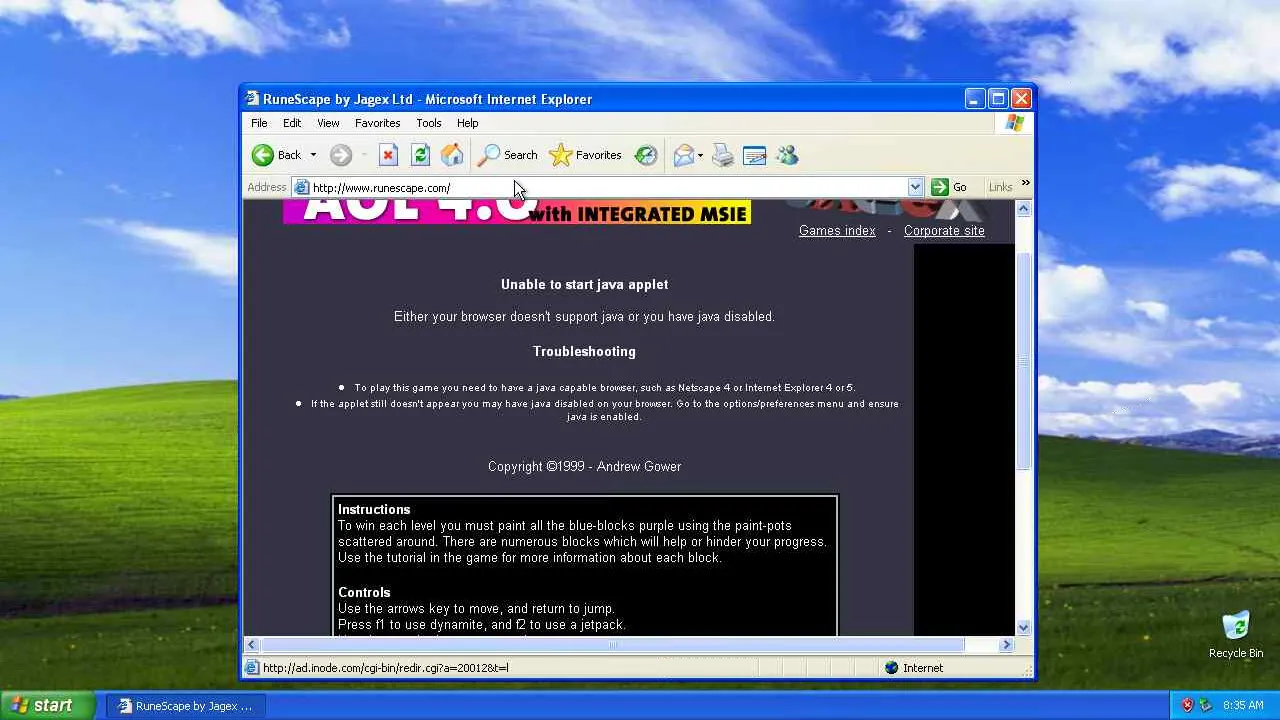This screenshot has width=1280, height=720.
Task: Open the File menu
Action: point(259,123)
